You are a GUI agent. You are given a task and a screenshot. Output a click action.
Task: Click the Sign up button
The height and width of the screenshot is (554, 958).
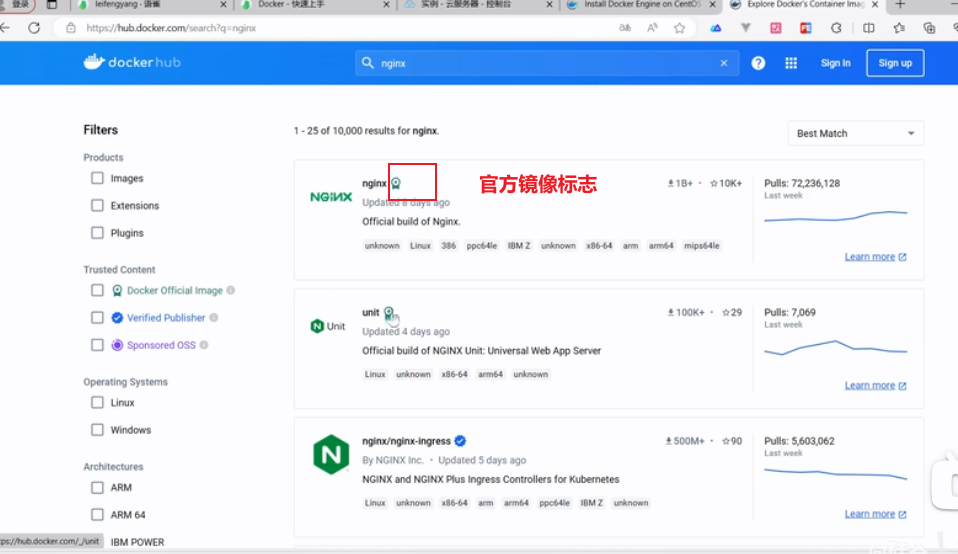point(895,63)
